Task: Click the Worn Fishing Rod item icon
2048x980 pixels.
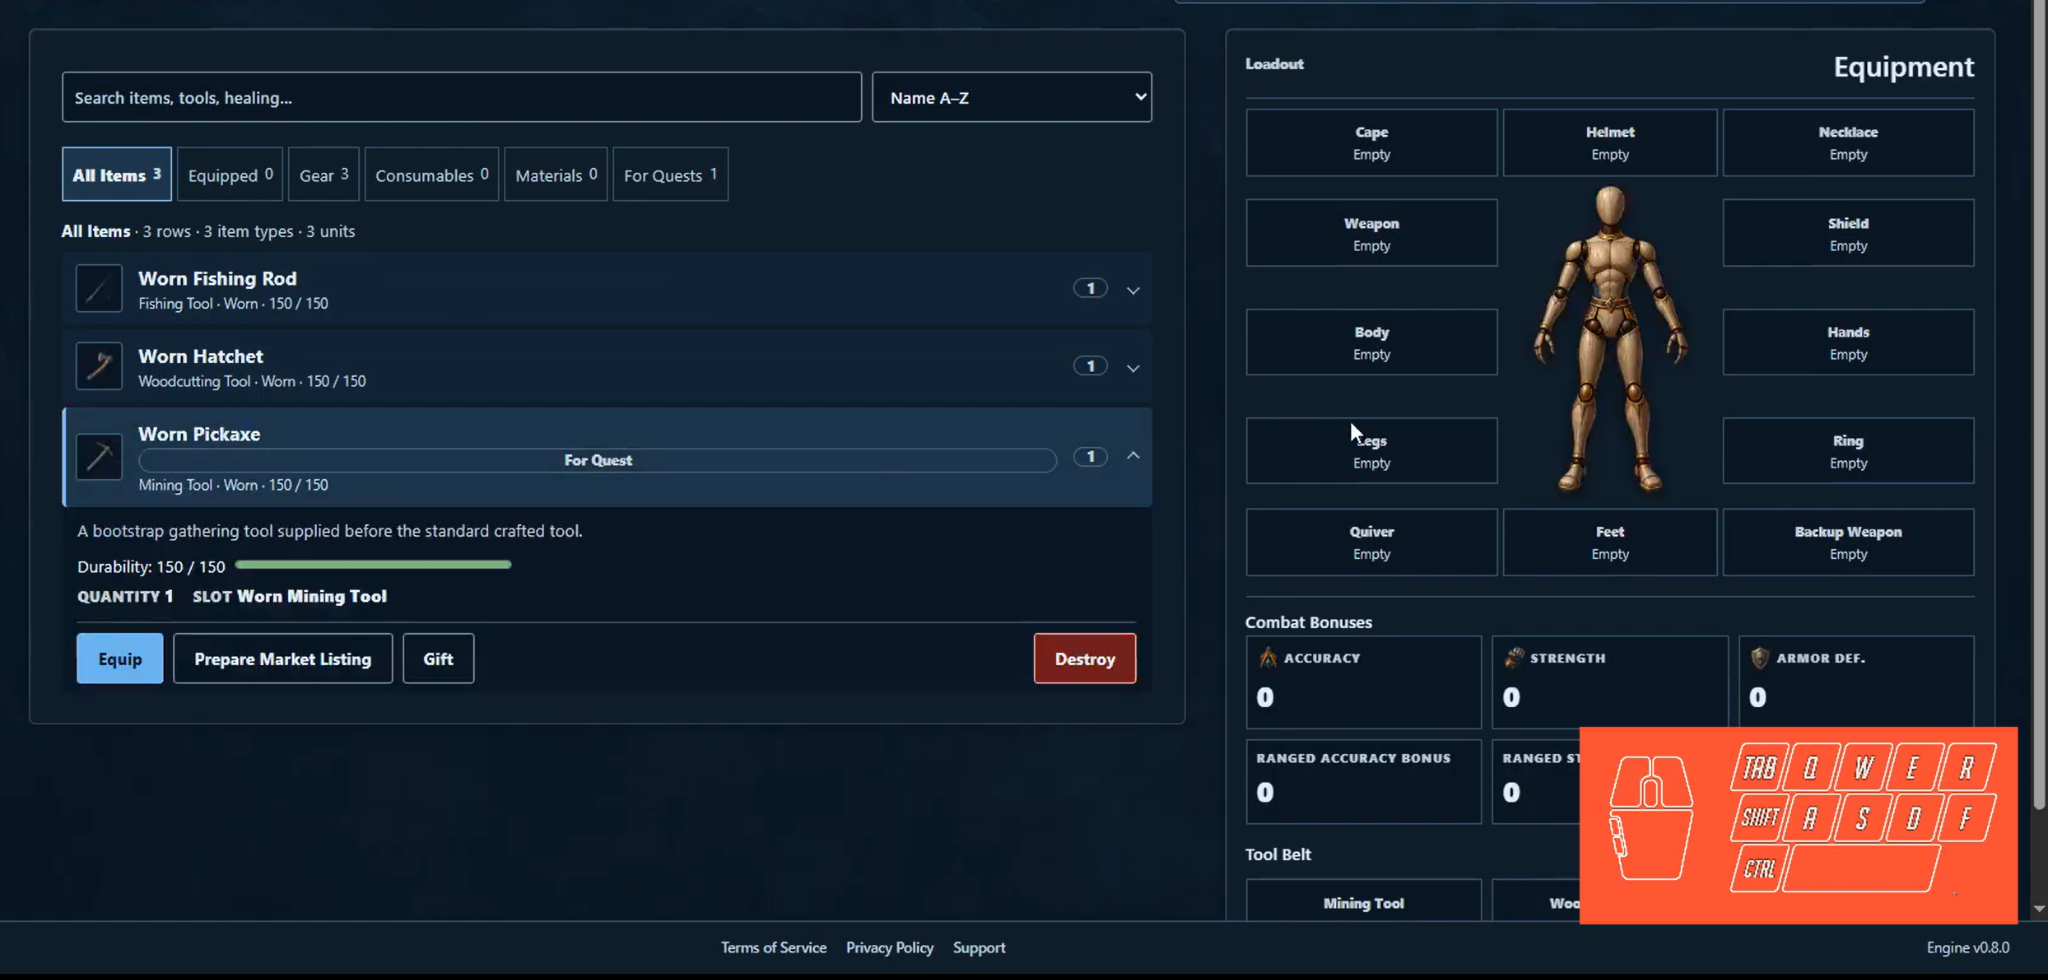Action: [x=99, y=289]
